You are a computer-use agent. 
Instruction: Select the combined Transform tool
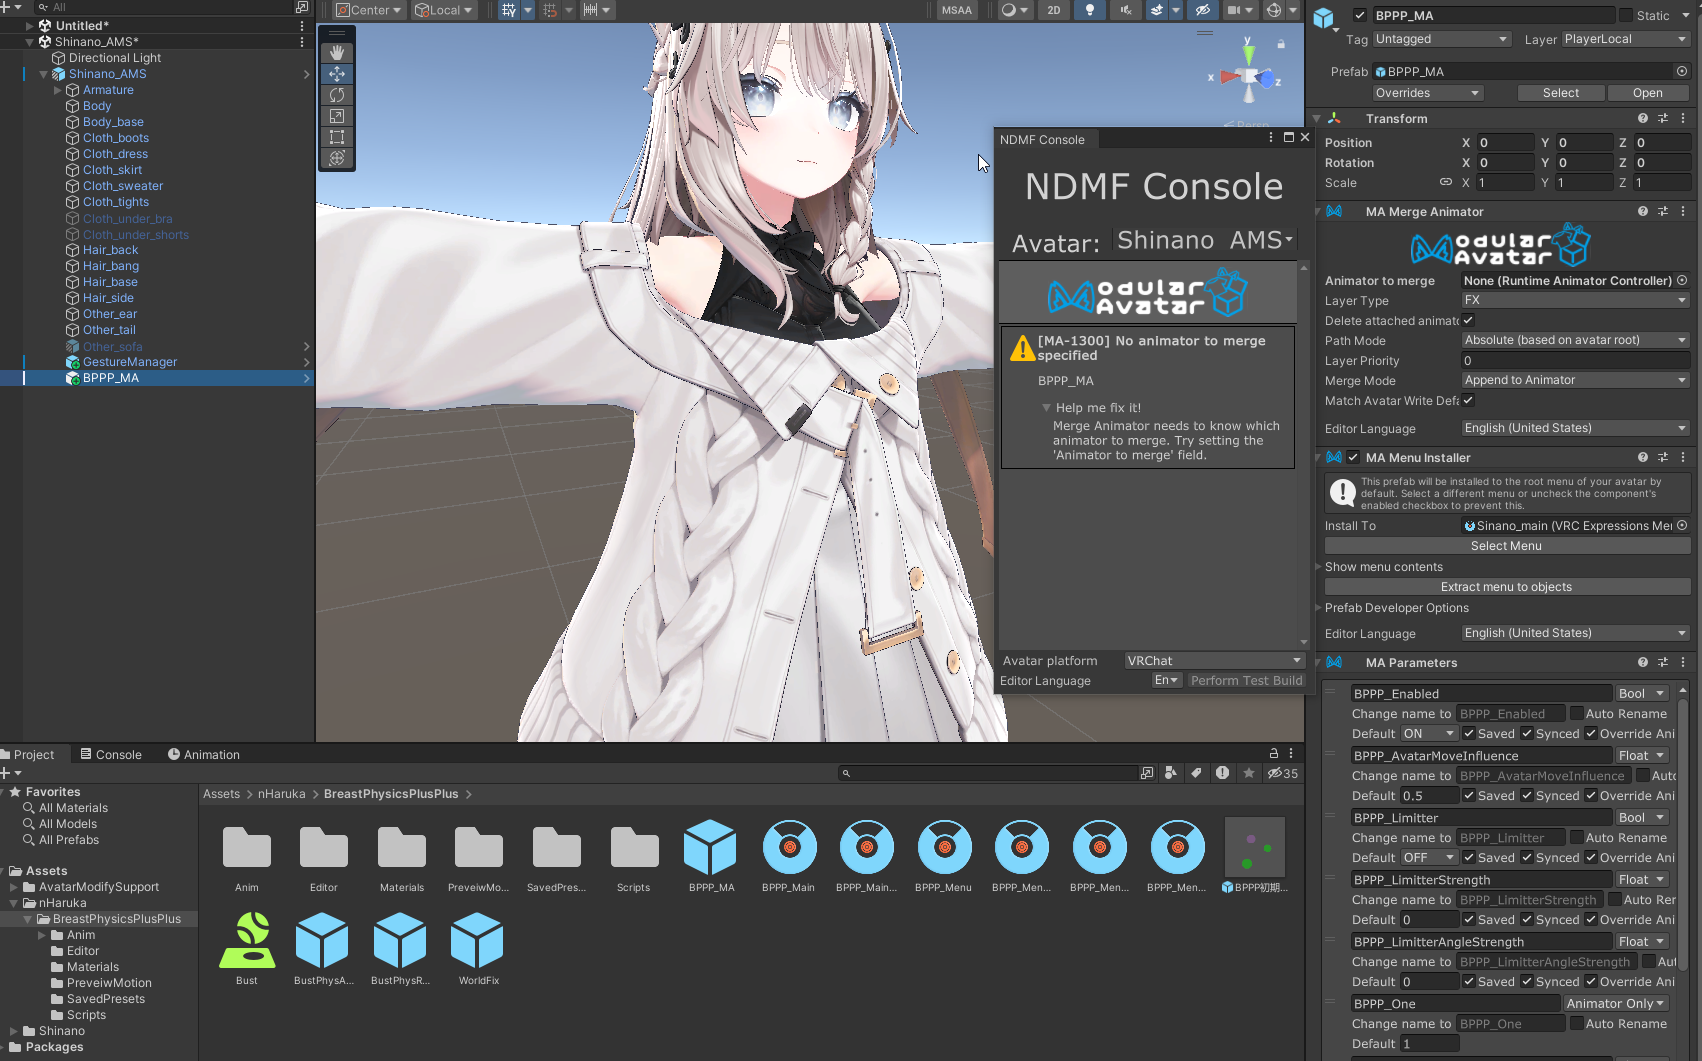(x=337, y=158)
